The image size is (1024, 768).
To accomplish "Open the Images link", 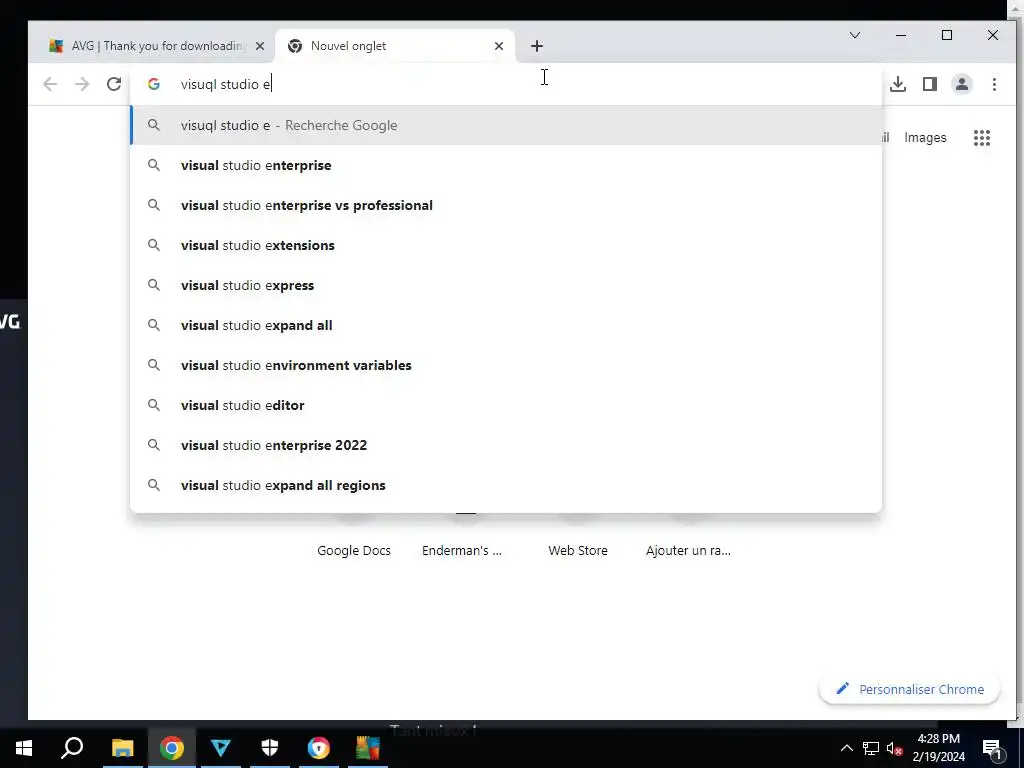I will [925, 138].
